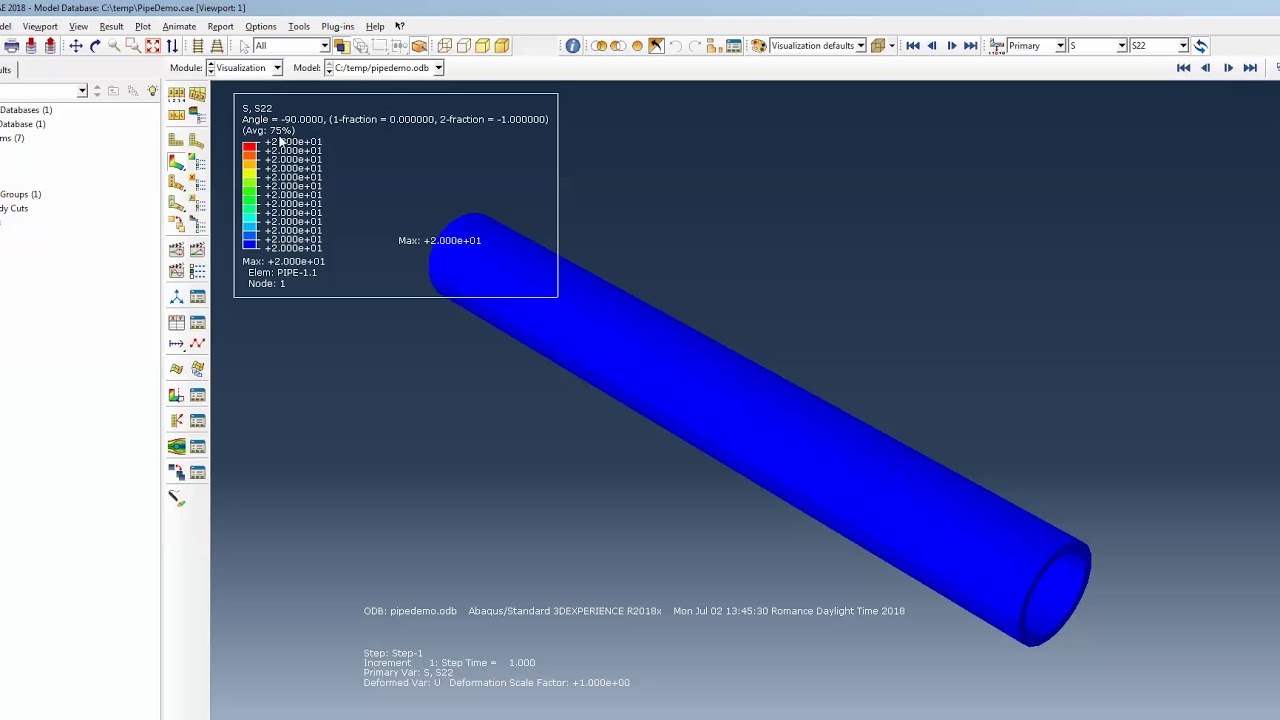Click the Cycle Views up-down arrows icon
This screenshot has height=720, width=1280.
click(172, 46)
